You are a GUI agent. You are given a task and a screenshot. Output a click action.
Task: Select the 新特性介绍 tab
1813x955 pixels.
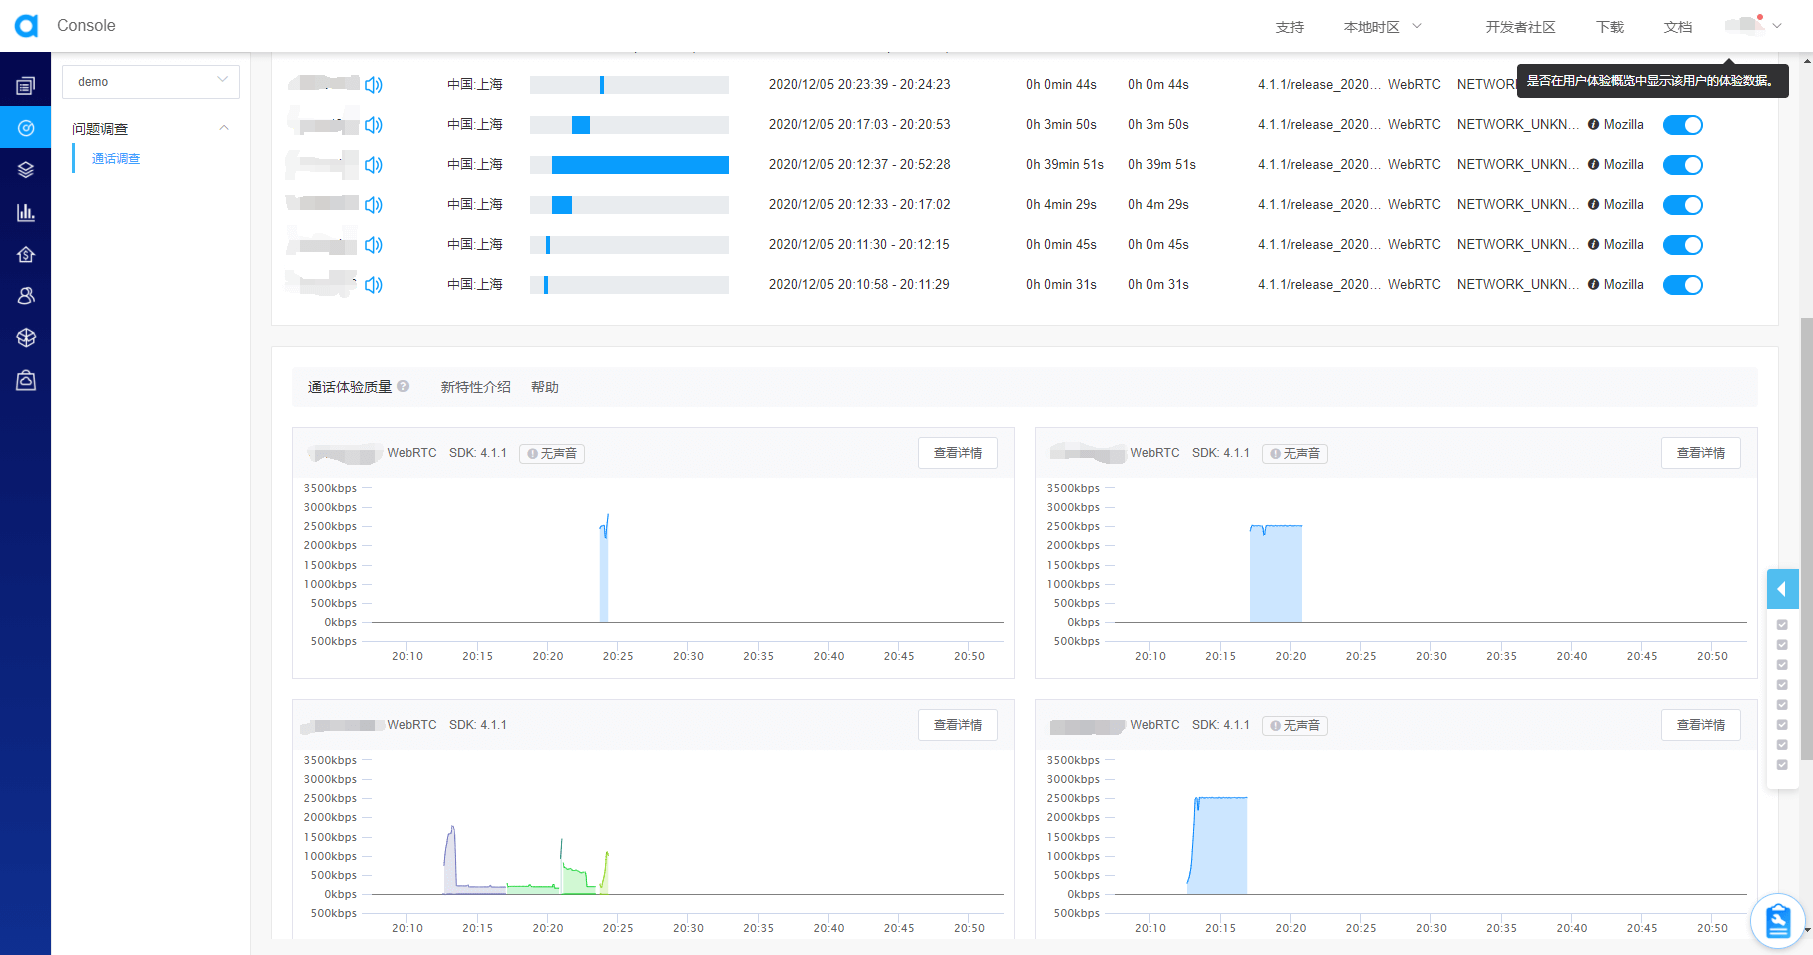475,387
